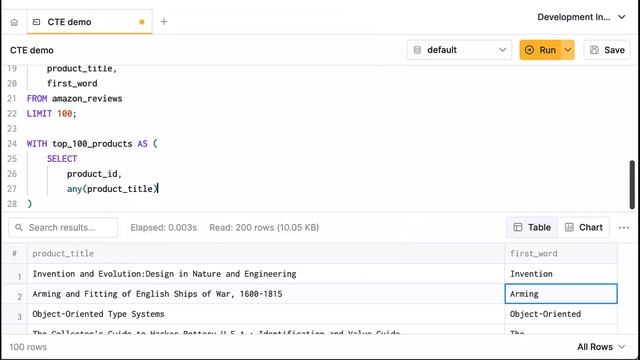Select the Arming and Fitting title cell

click(x=266, y=294)
